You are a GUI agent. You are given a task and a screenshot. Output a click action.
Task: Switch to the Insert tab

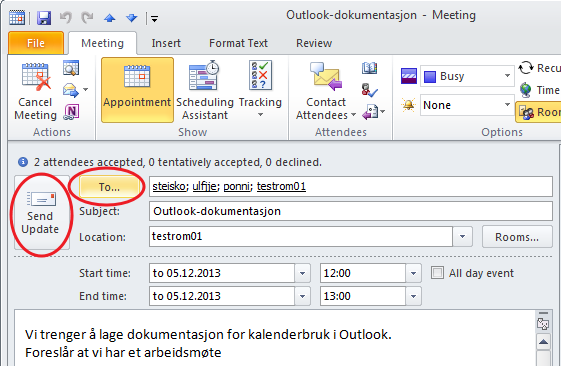tap(166, 43)
